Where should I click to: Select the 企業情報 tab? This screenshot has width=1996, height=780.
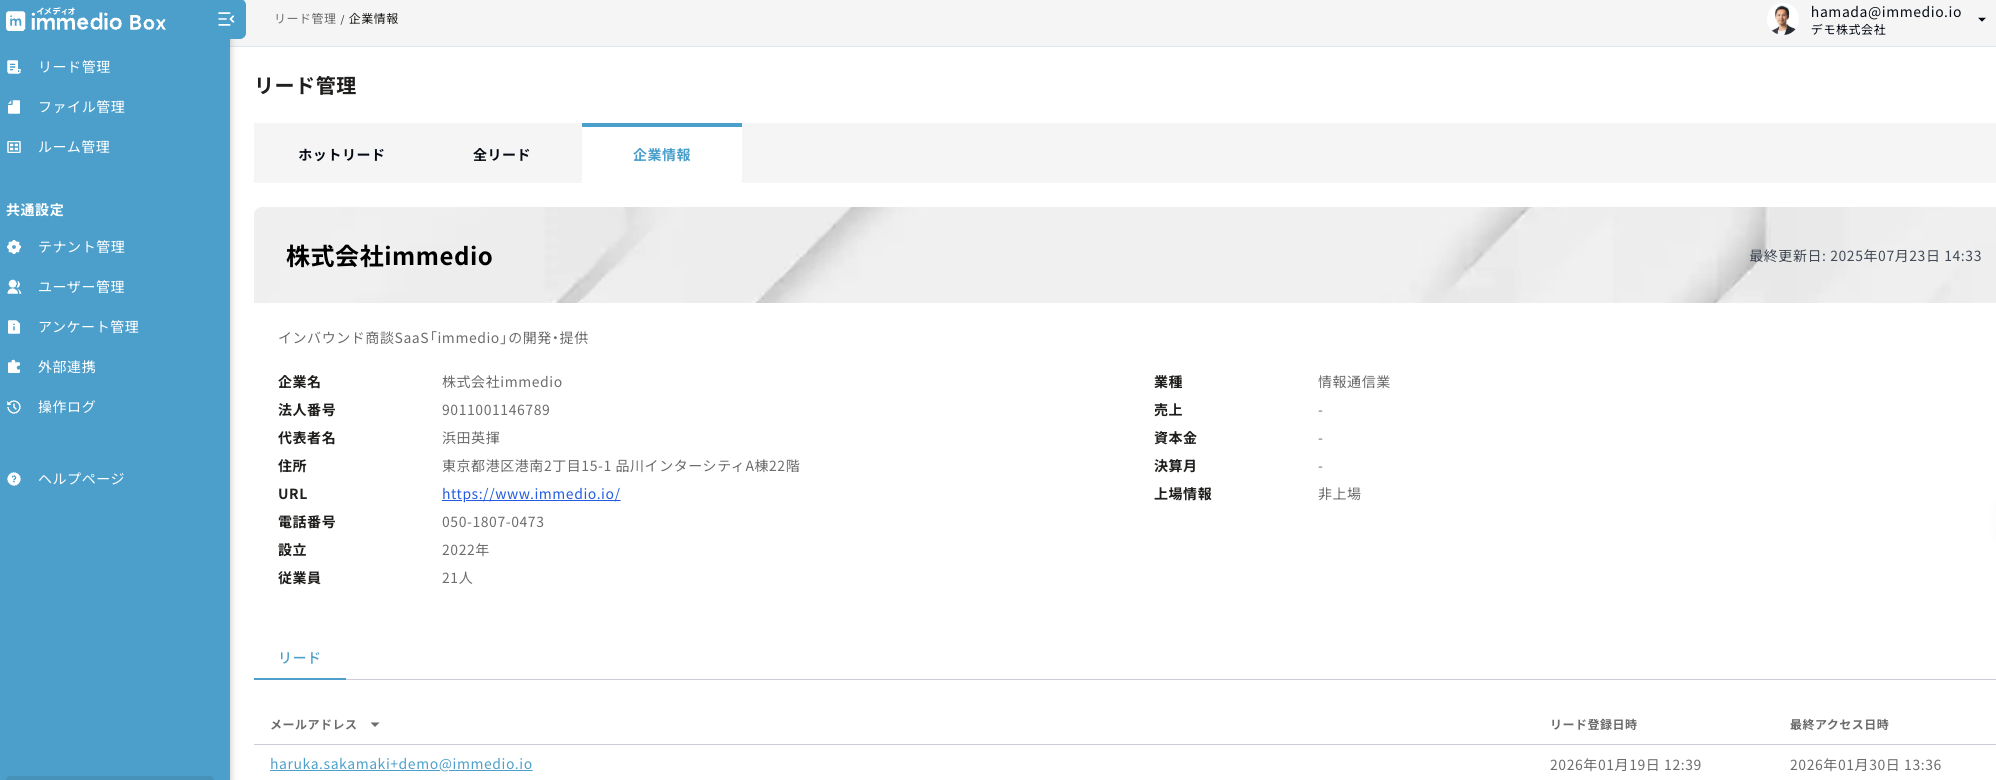(x=661, y=155)
